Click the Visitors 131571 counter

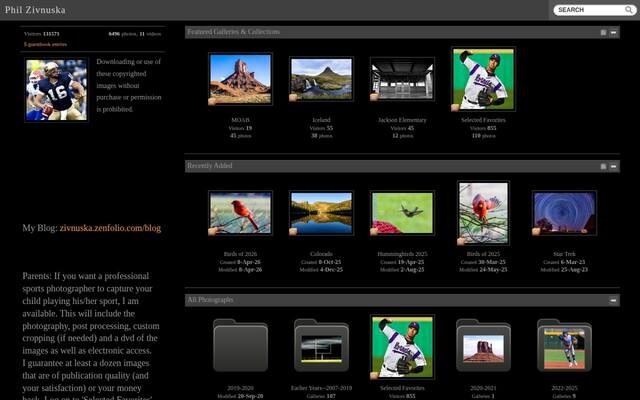42,34
